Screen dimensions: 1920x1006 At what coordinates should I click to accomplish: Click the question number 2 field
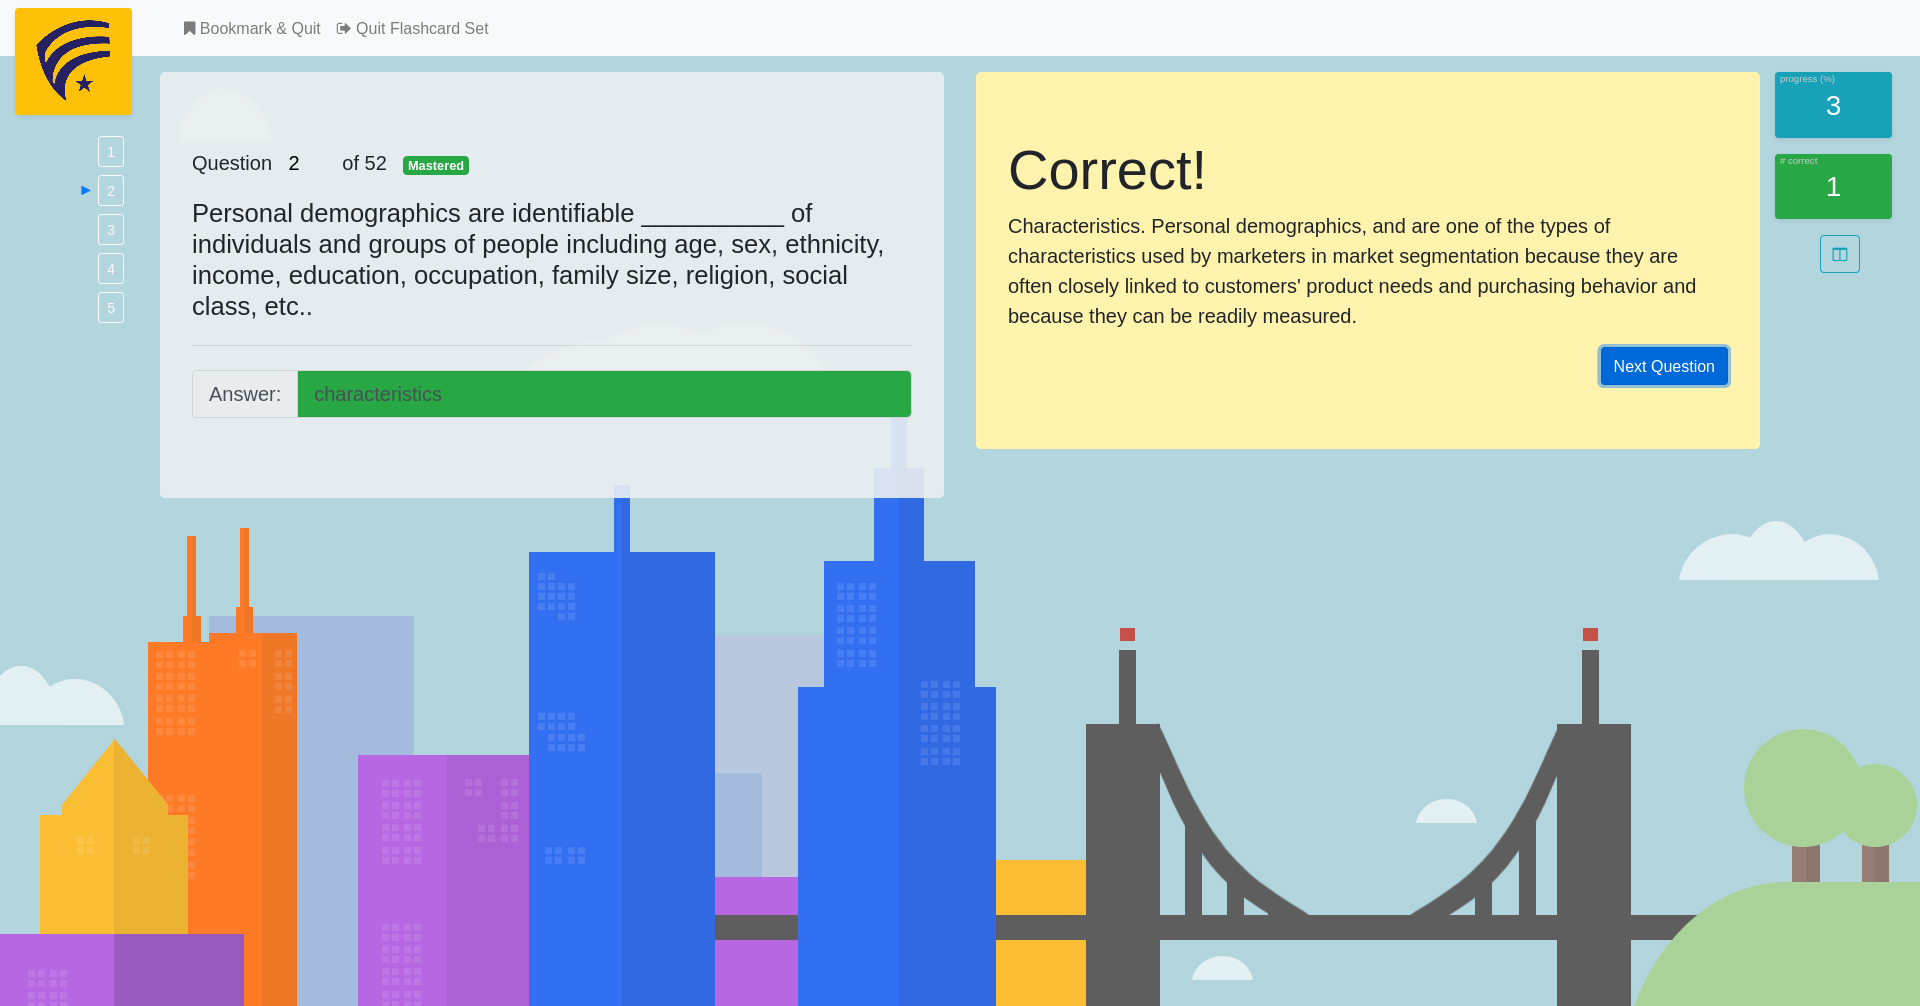point(305,163)
